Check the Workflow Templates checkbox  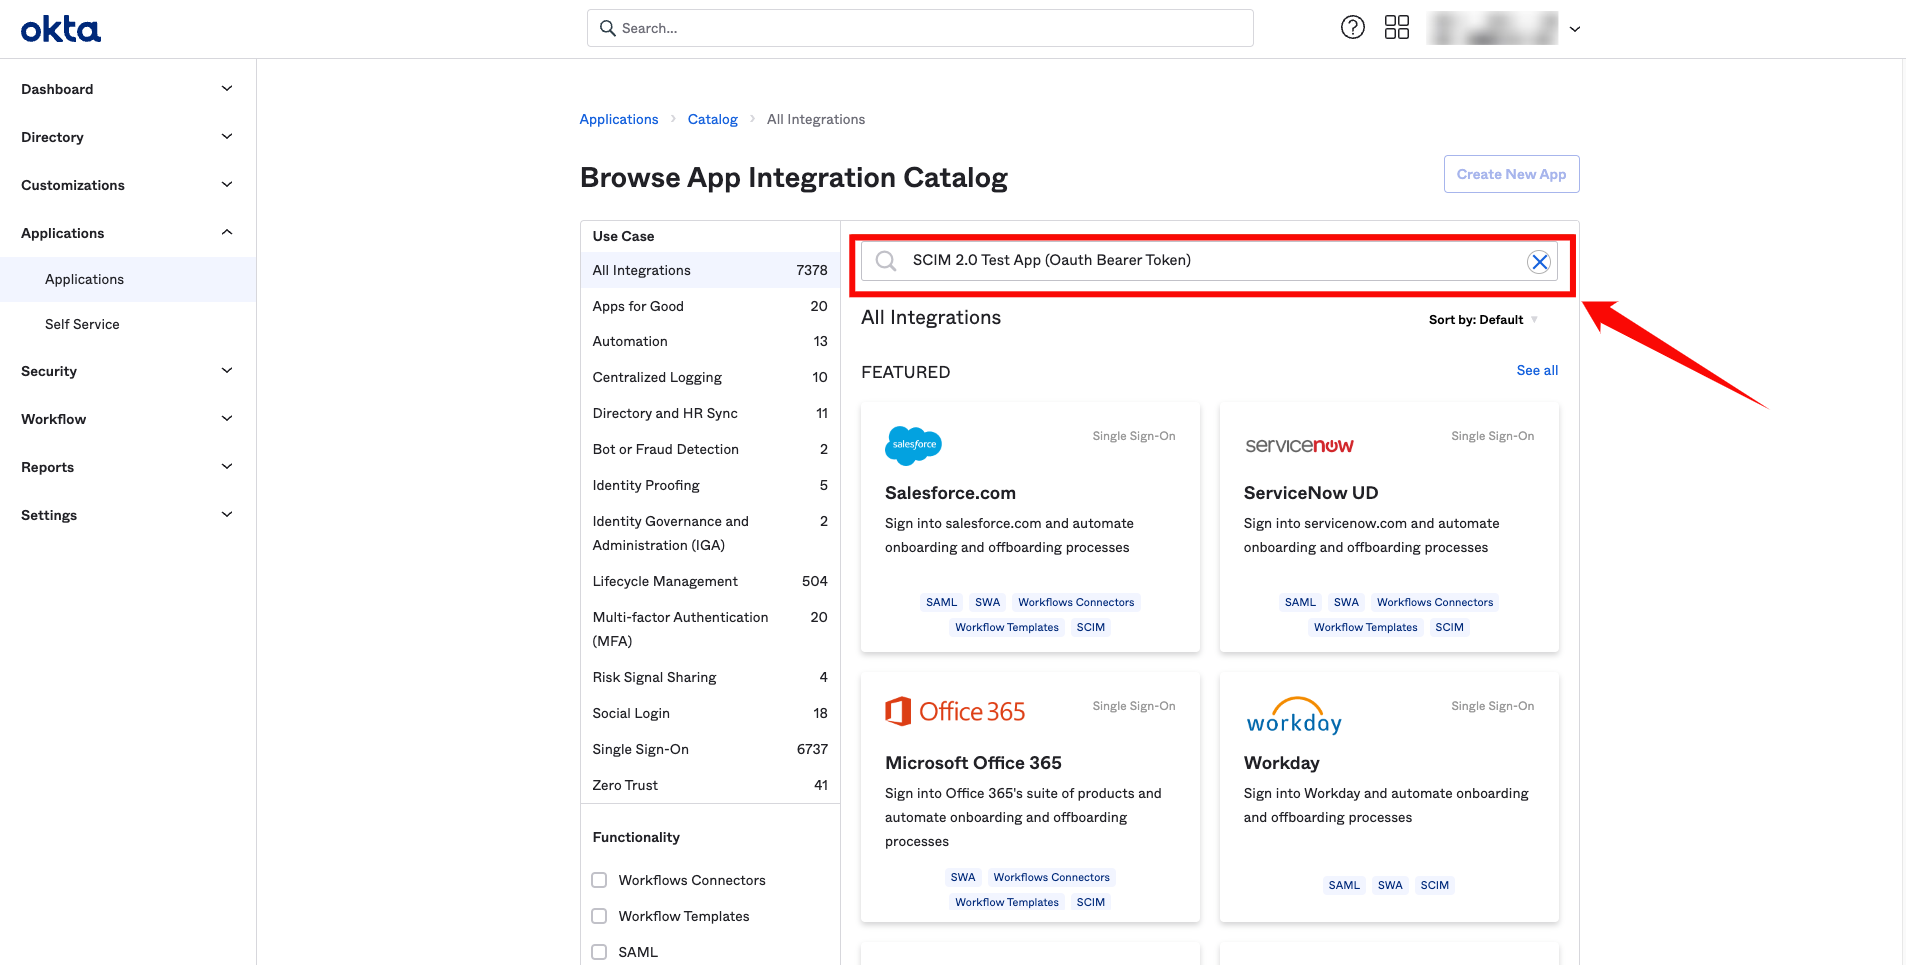pyautogui.click(x=599, y=916)
